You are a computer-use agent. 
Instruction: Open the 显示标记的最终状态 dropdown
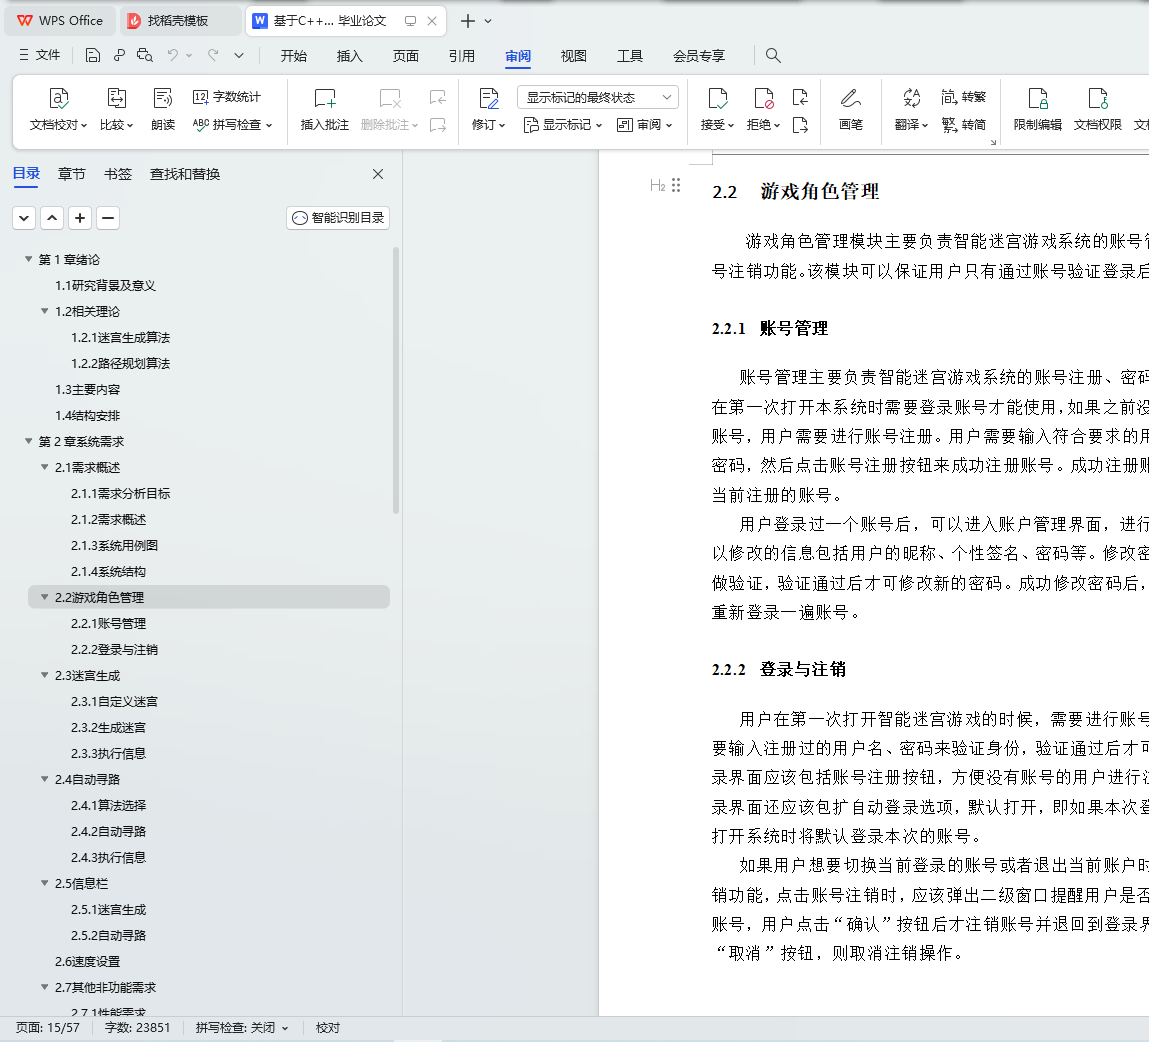(598, 97)
